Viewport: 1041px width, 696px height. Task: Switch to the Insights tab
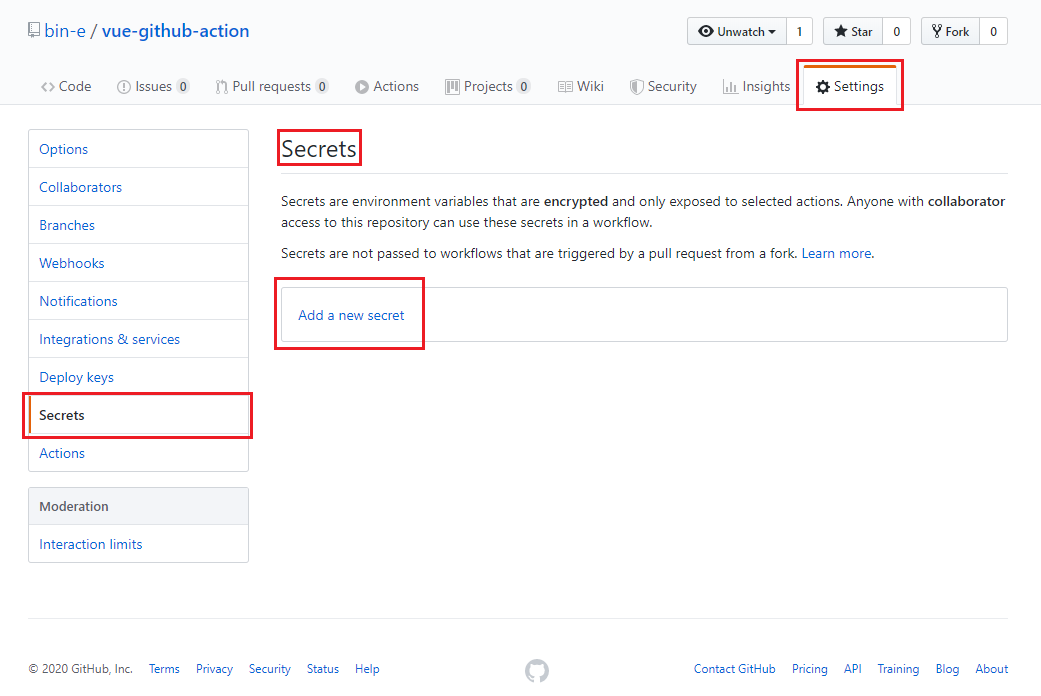click(x=757, y=86)
